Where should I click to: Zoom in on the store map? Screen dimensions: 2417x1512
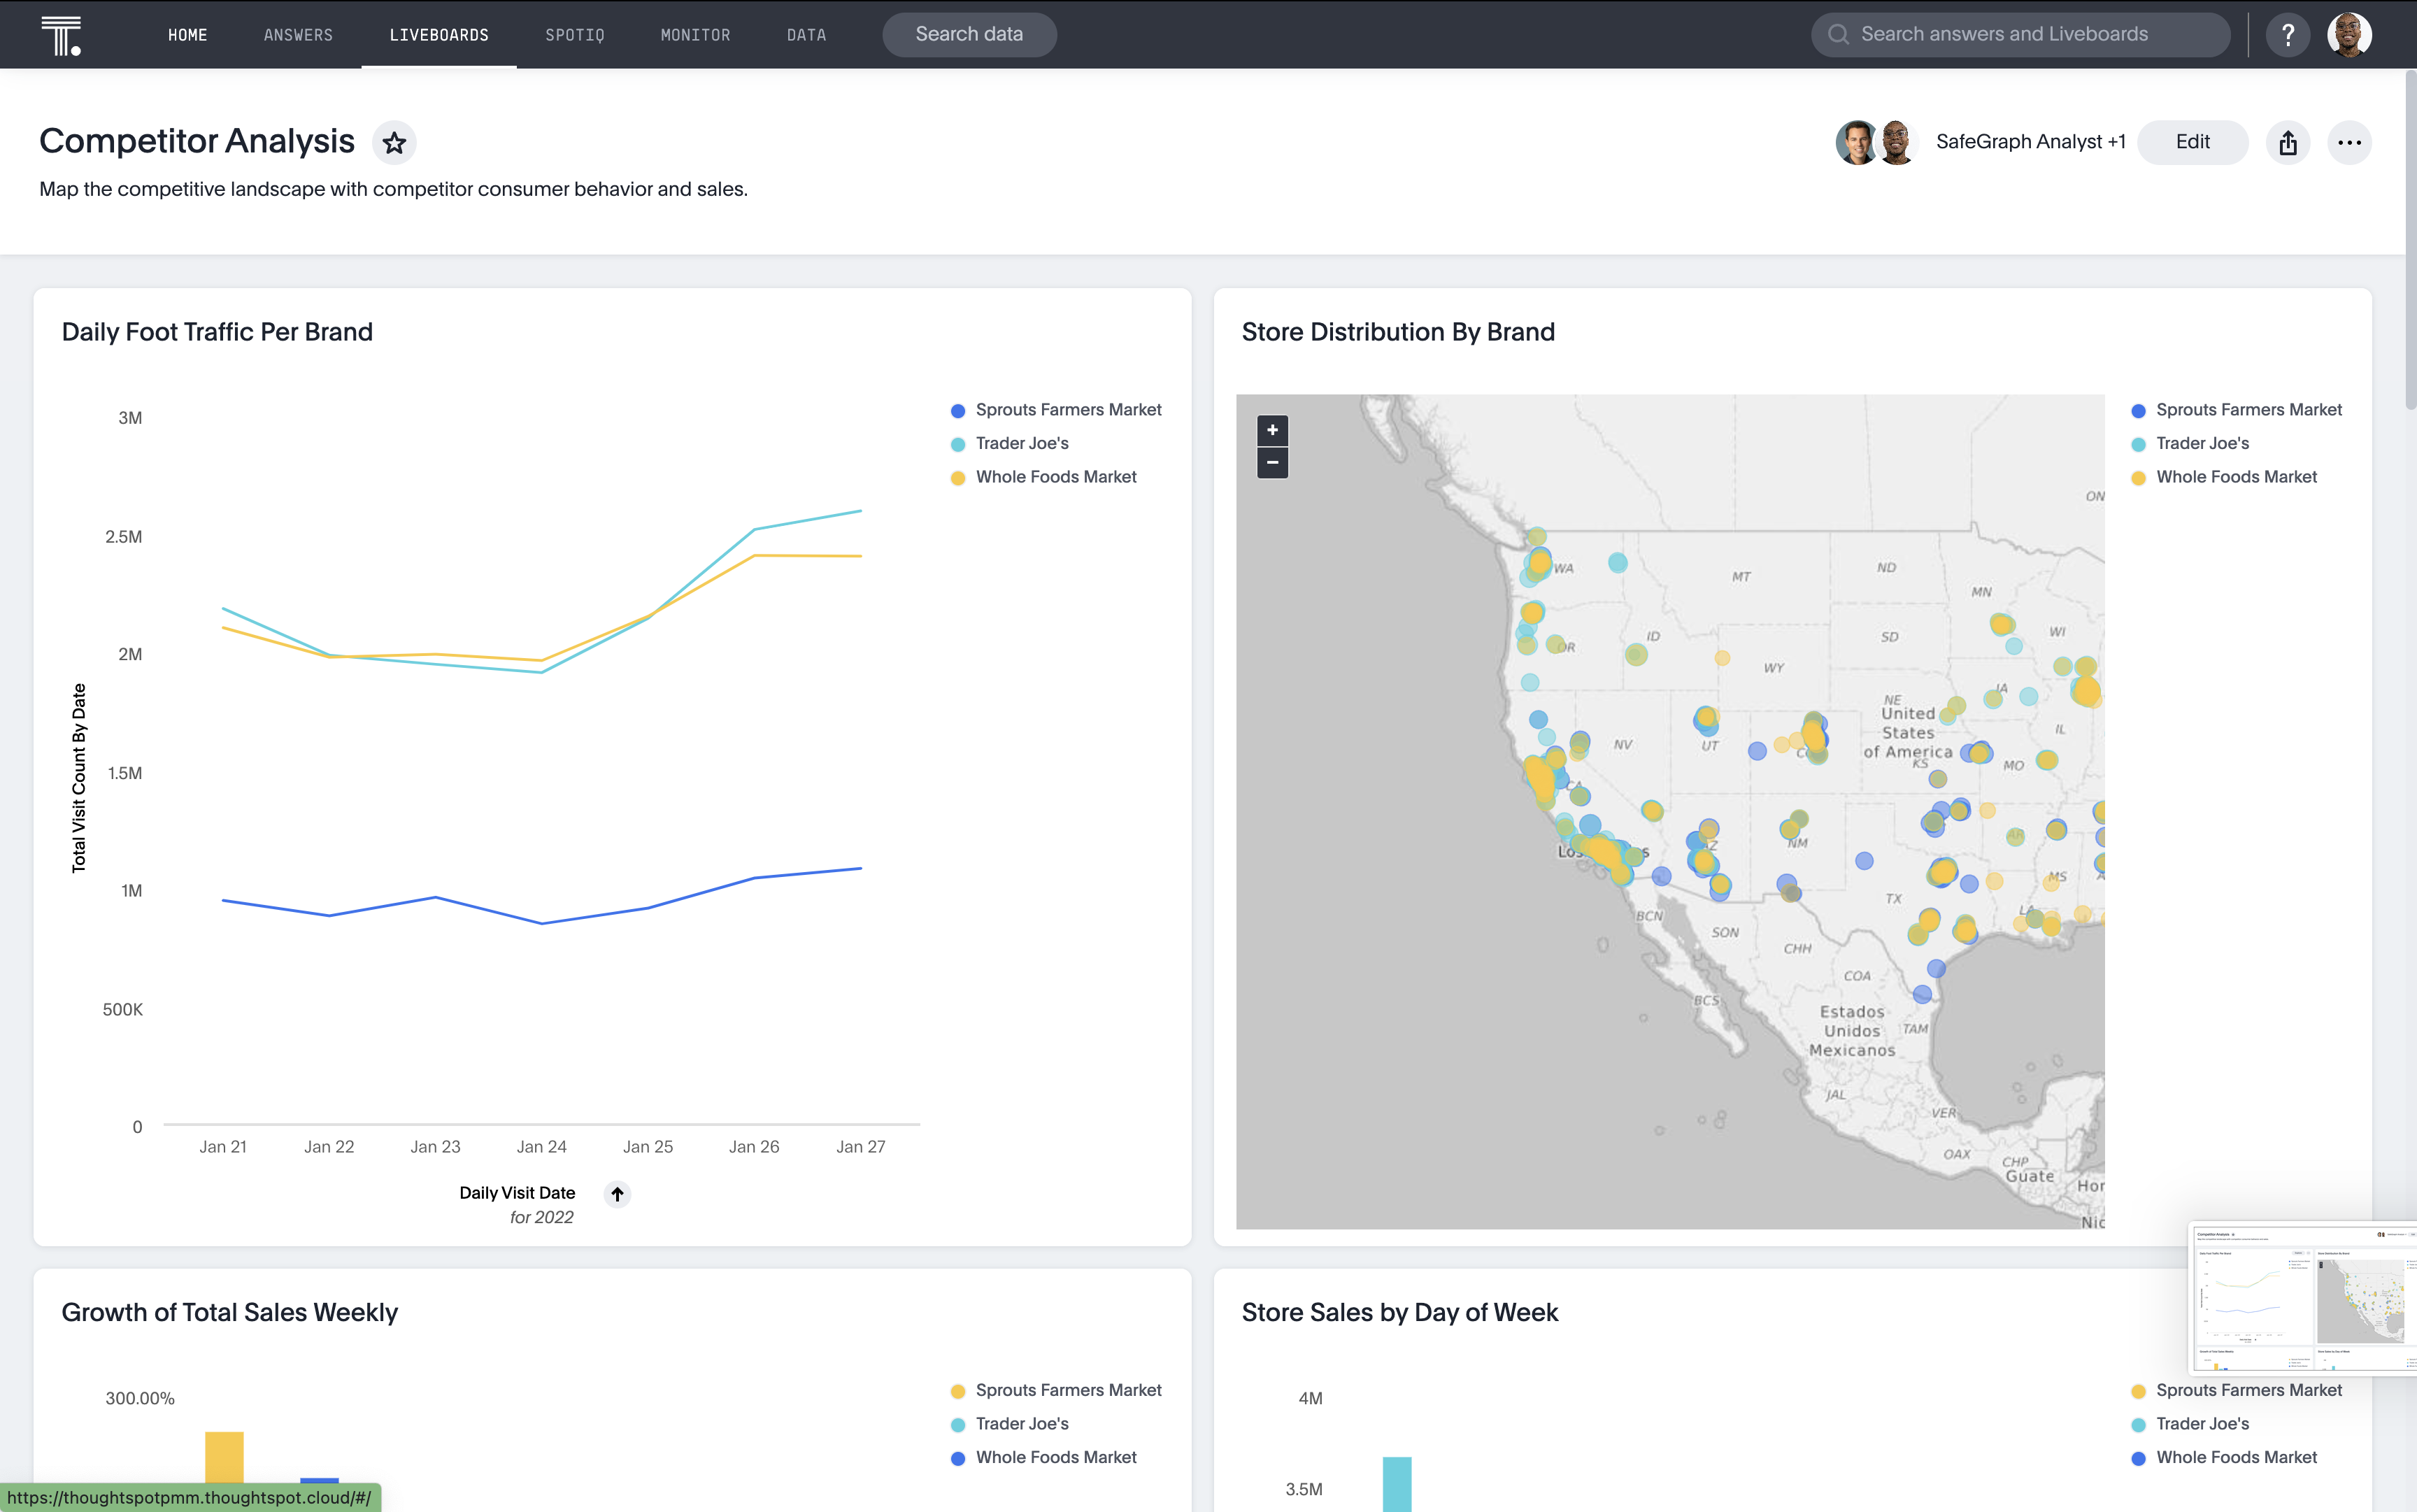1272,430
